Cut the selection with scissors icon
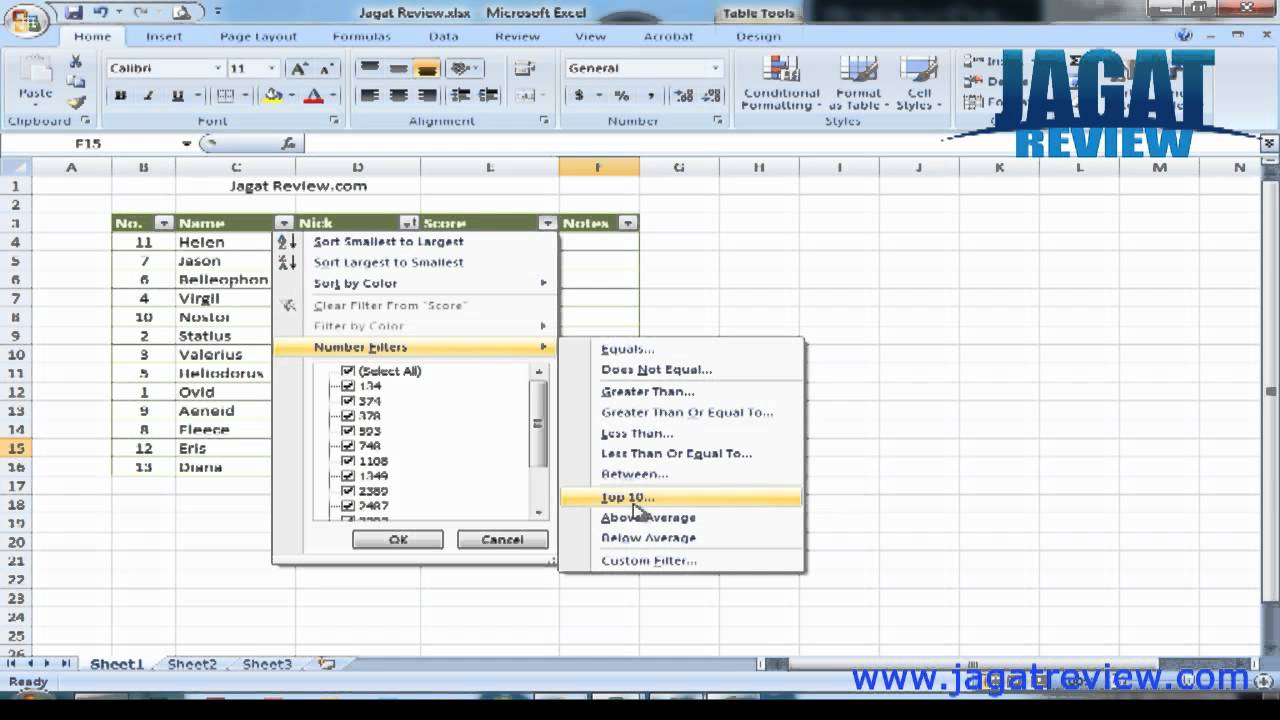Viewport: 1280px width, 720px height. (75, 62)
